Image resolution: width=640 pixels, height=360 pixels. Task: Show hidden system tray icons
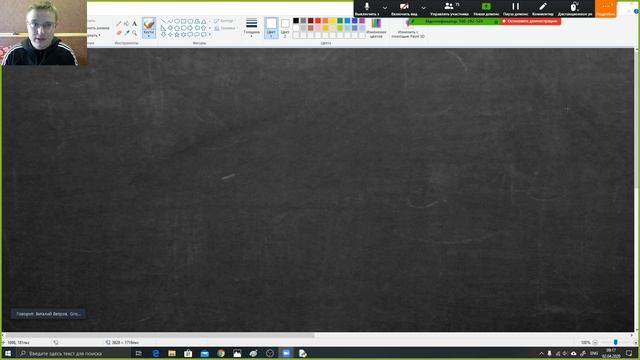(x=541, y=353)
